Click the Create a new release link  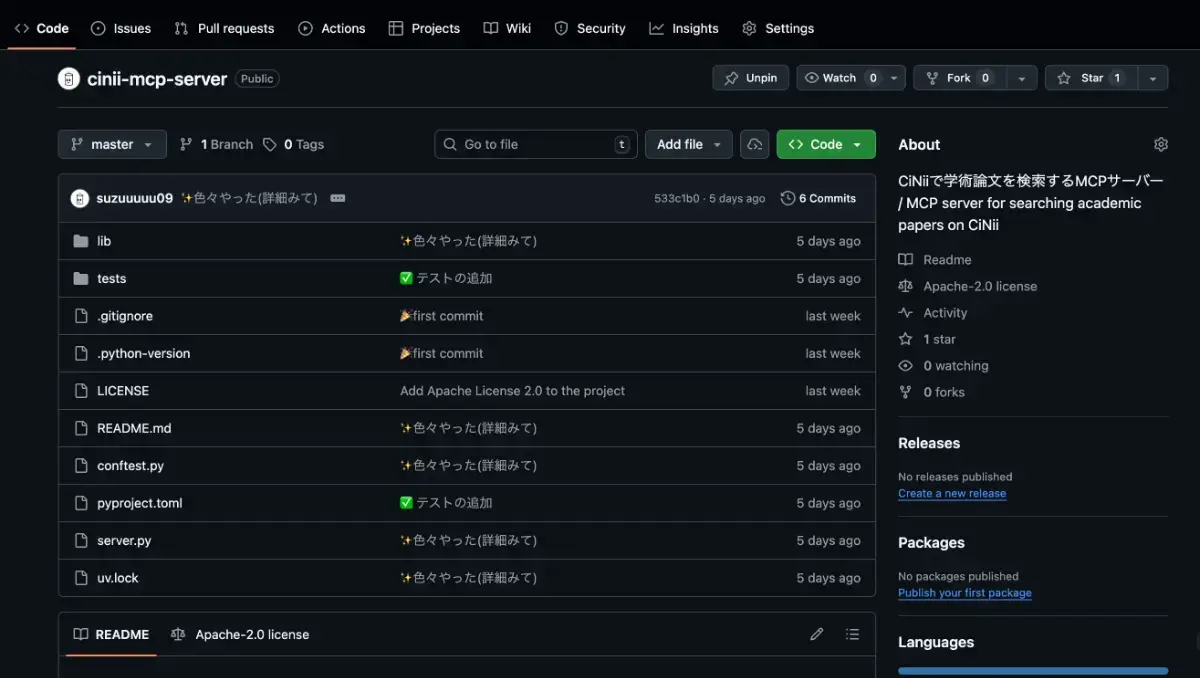pos(952,492)
